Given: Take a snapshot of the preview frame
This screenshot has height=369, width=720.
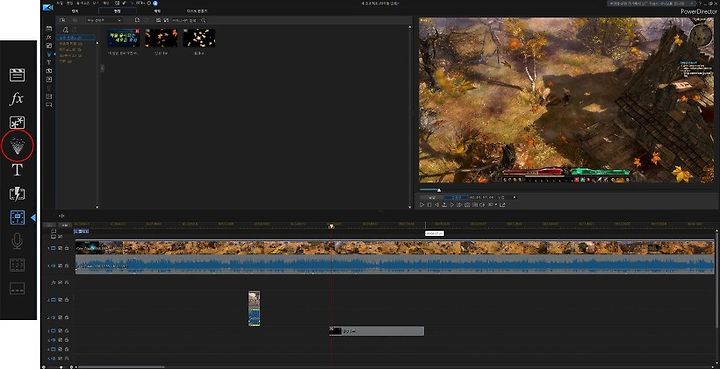Looking at the screenshot, I should click(x=467, y=205).
